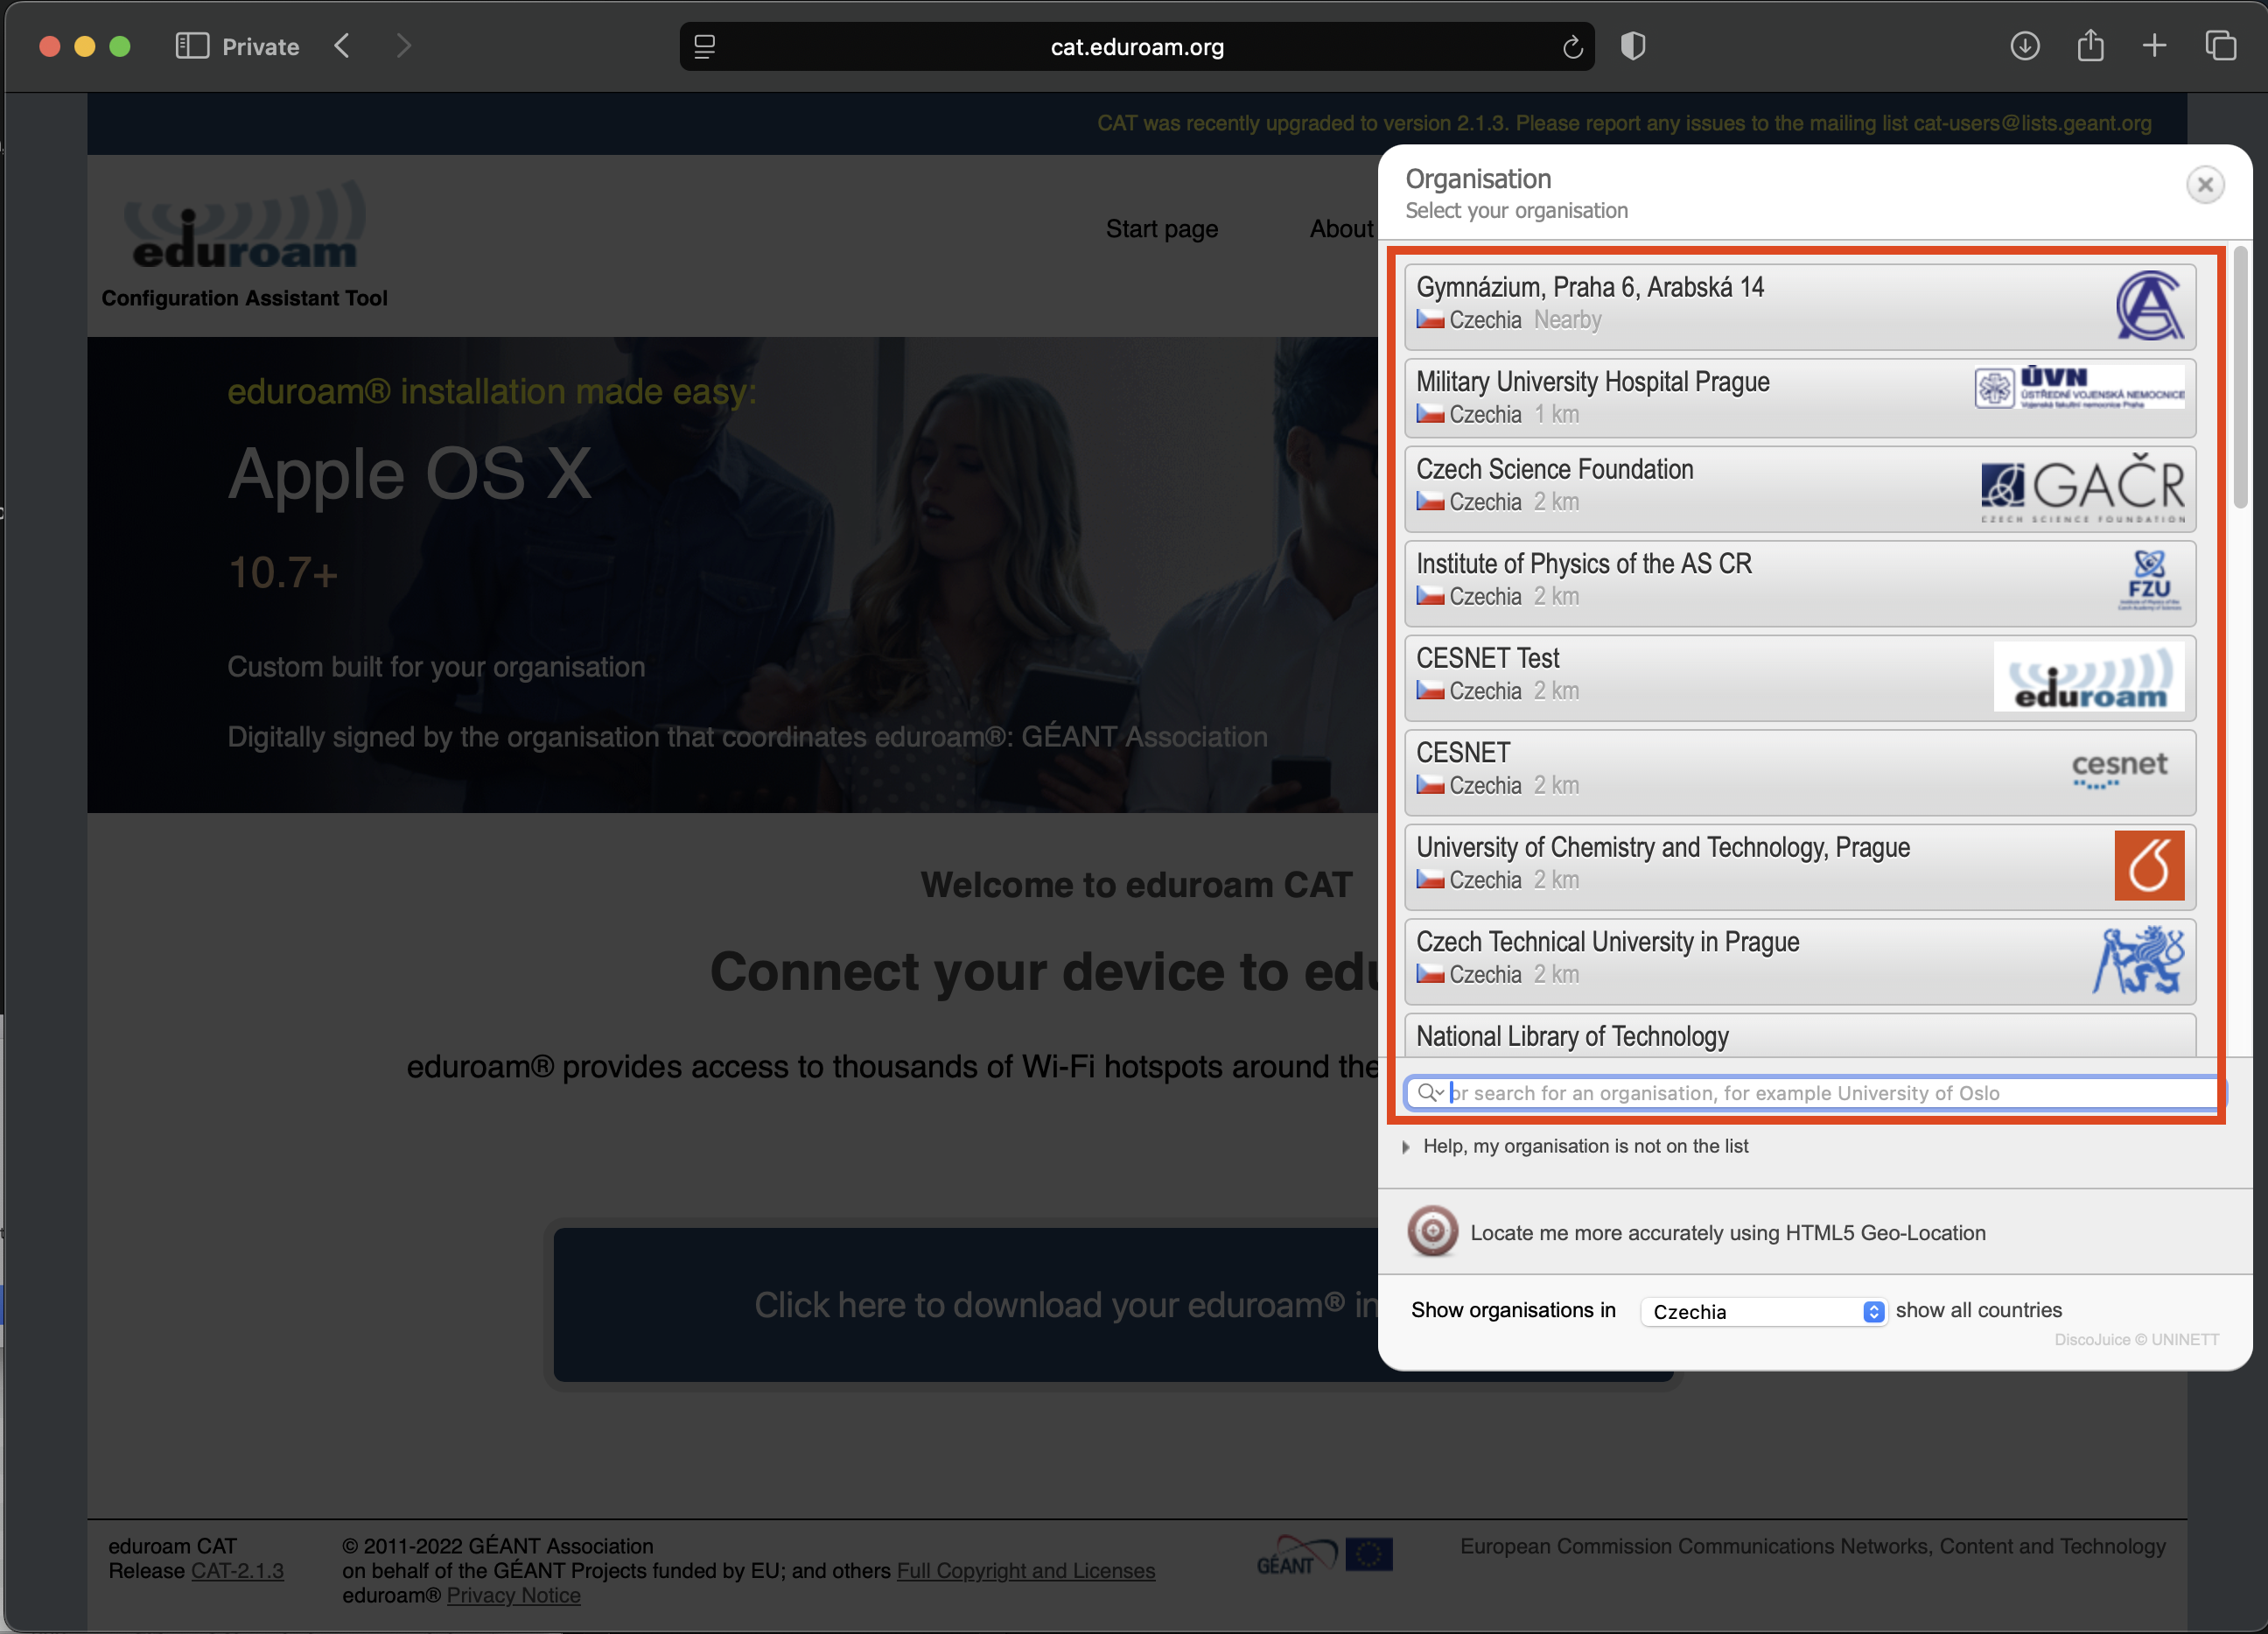Viewport: 2268px width, 1634px height.
Task: Close the Organisation dialog
Action: 2205,185
